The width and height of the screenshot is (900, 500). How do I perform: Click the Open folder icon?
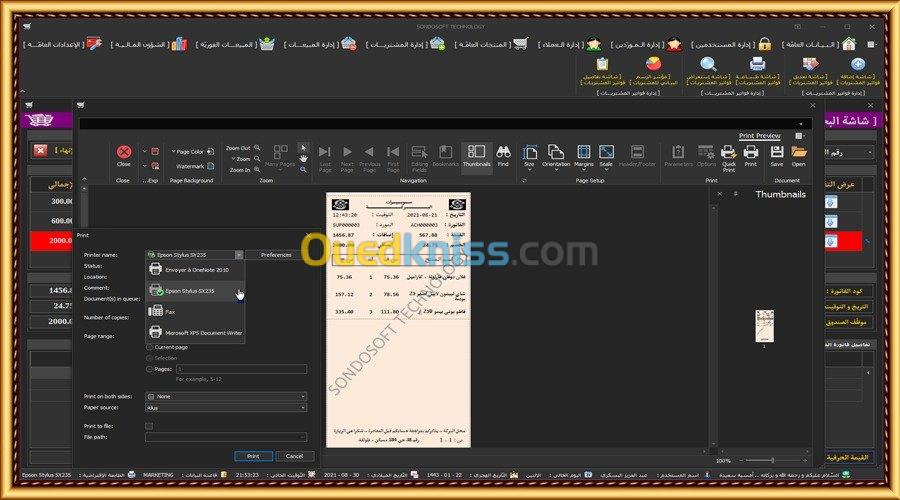798,152
